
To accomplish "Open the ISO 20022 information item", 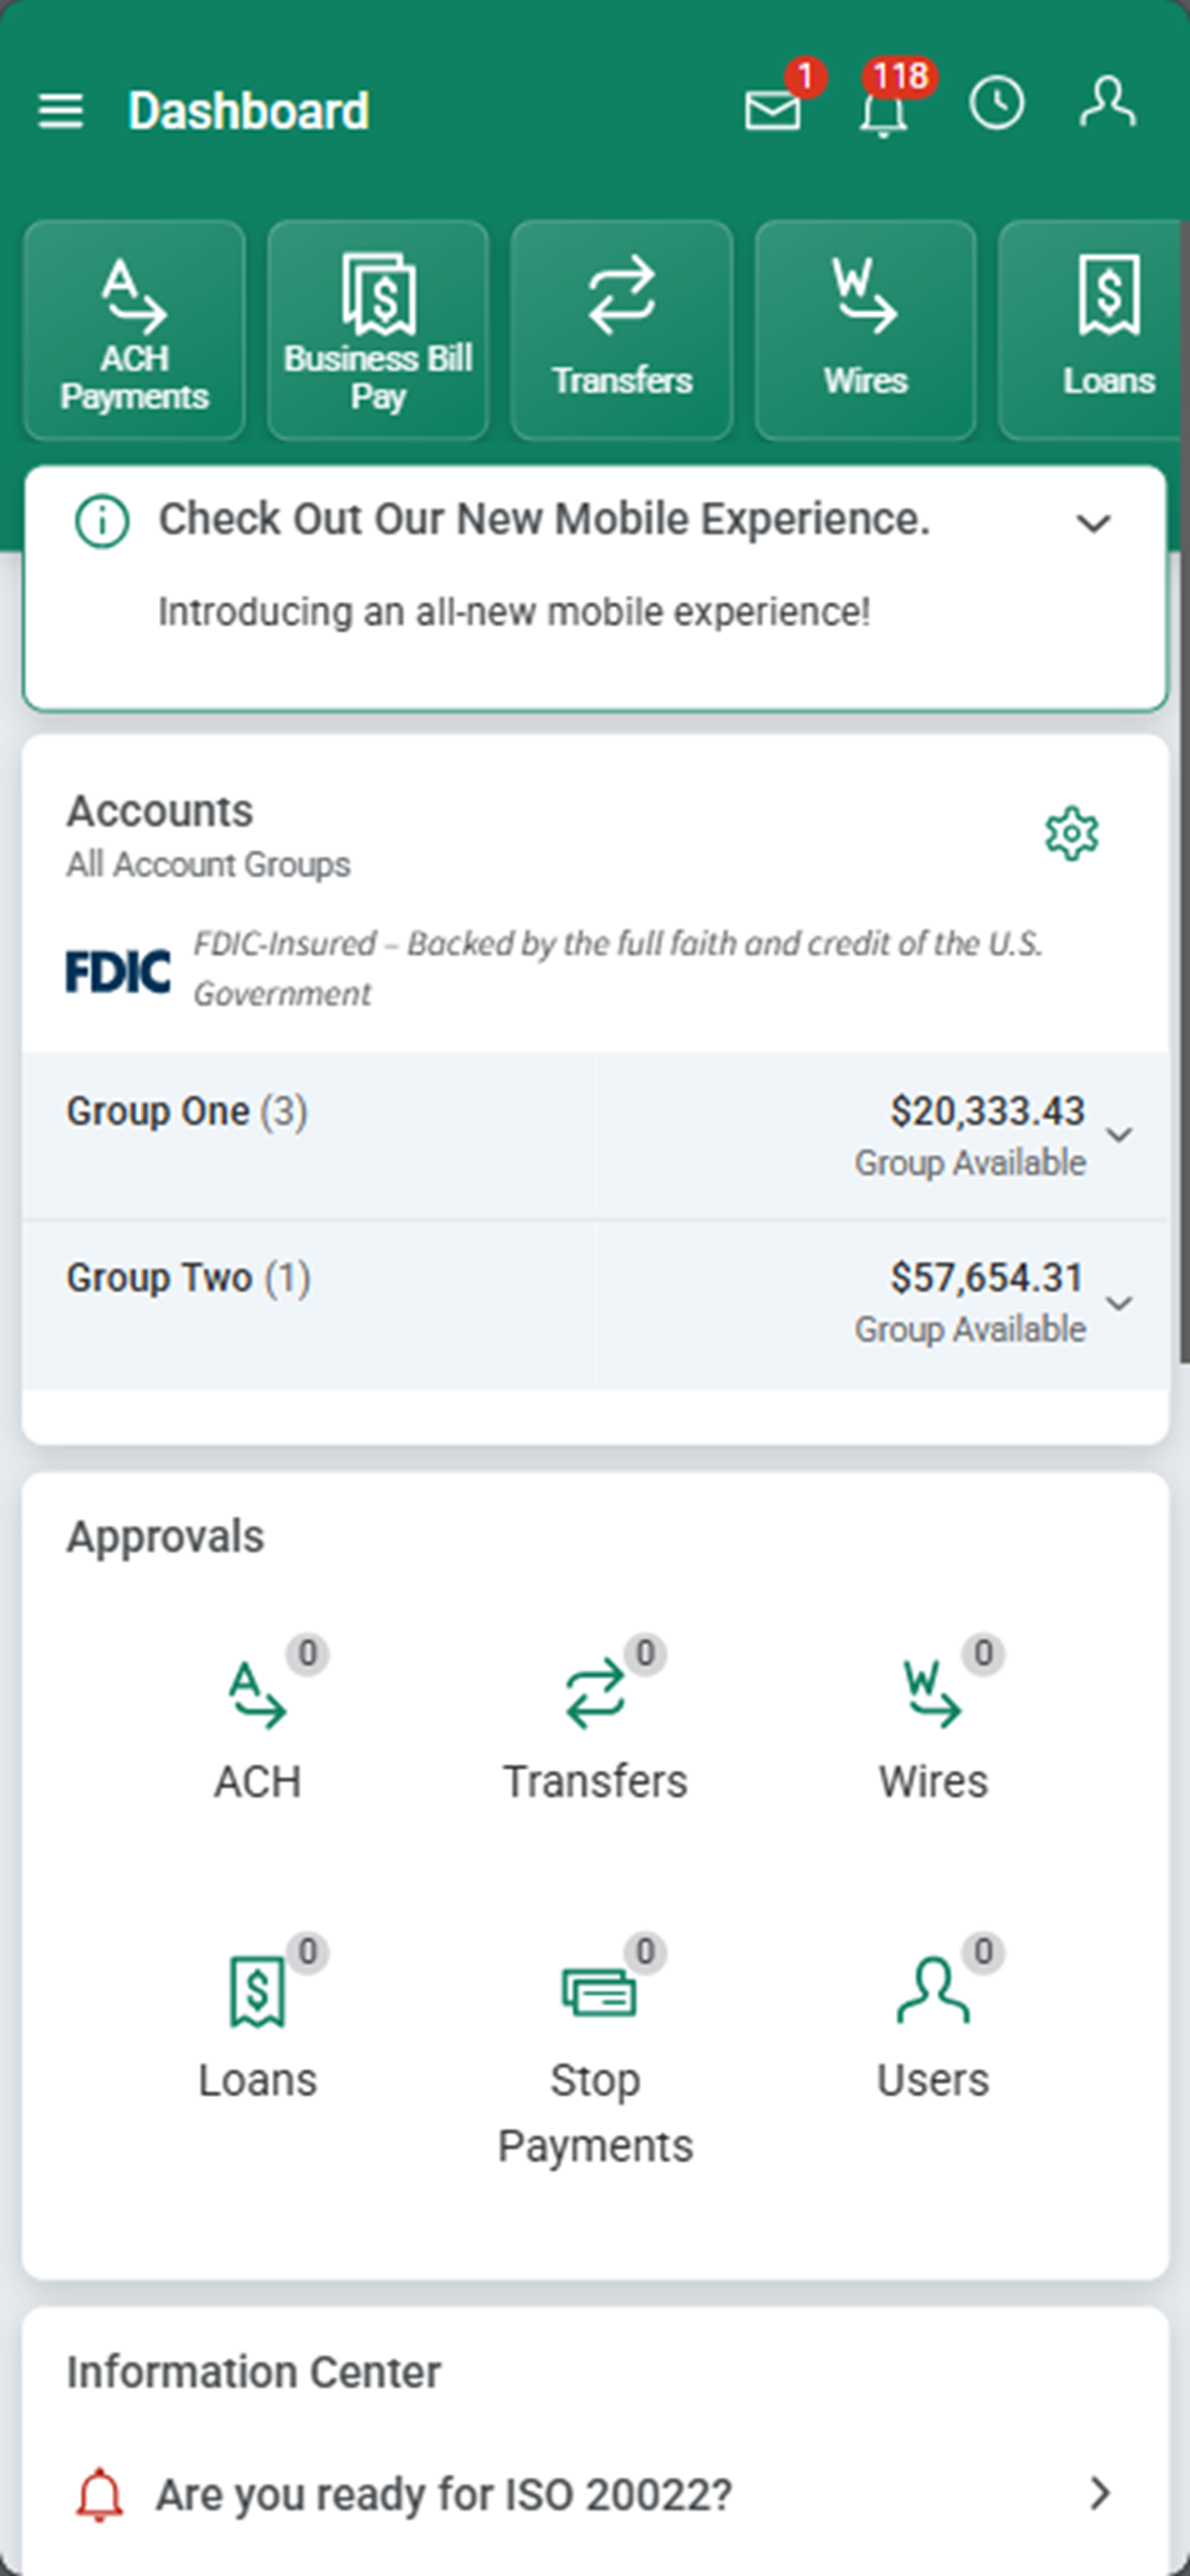I will coord(596,2494).
